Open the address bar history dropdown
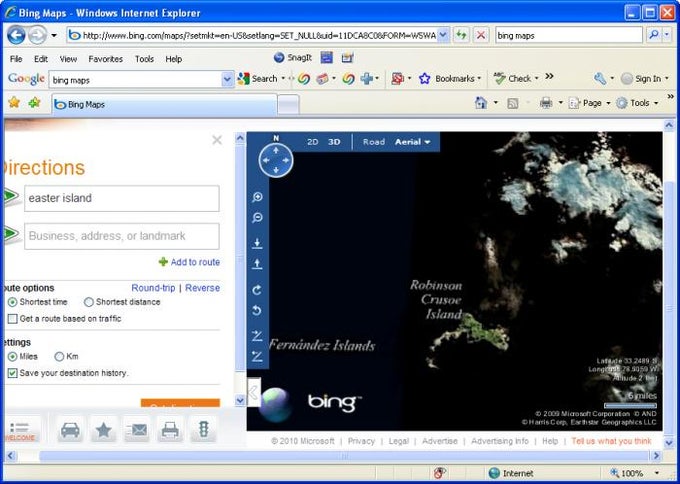Image resolution: width=680 pixels, height=484 pixels. [x=443, y=35]
